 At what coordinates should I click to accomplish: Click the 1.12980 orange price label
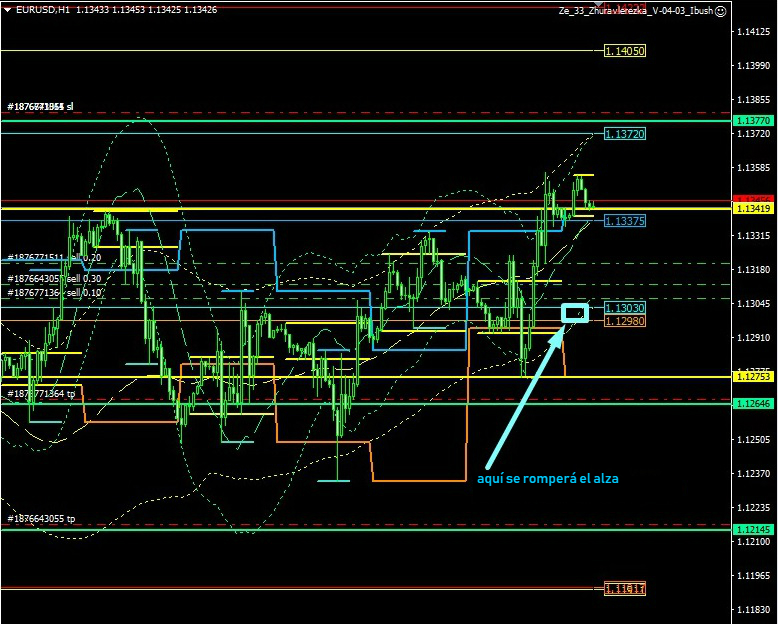tap(624, 321)
